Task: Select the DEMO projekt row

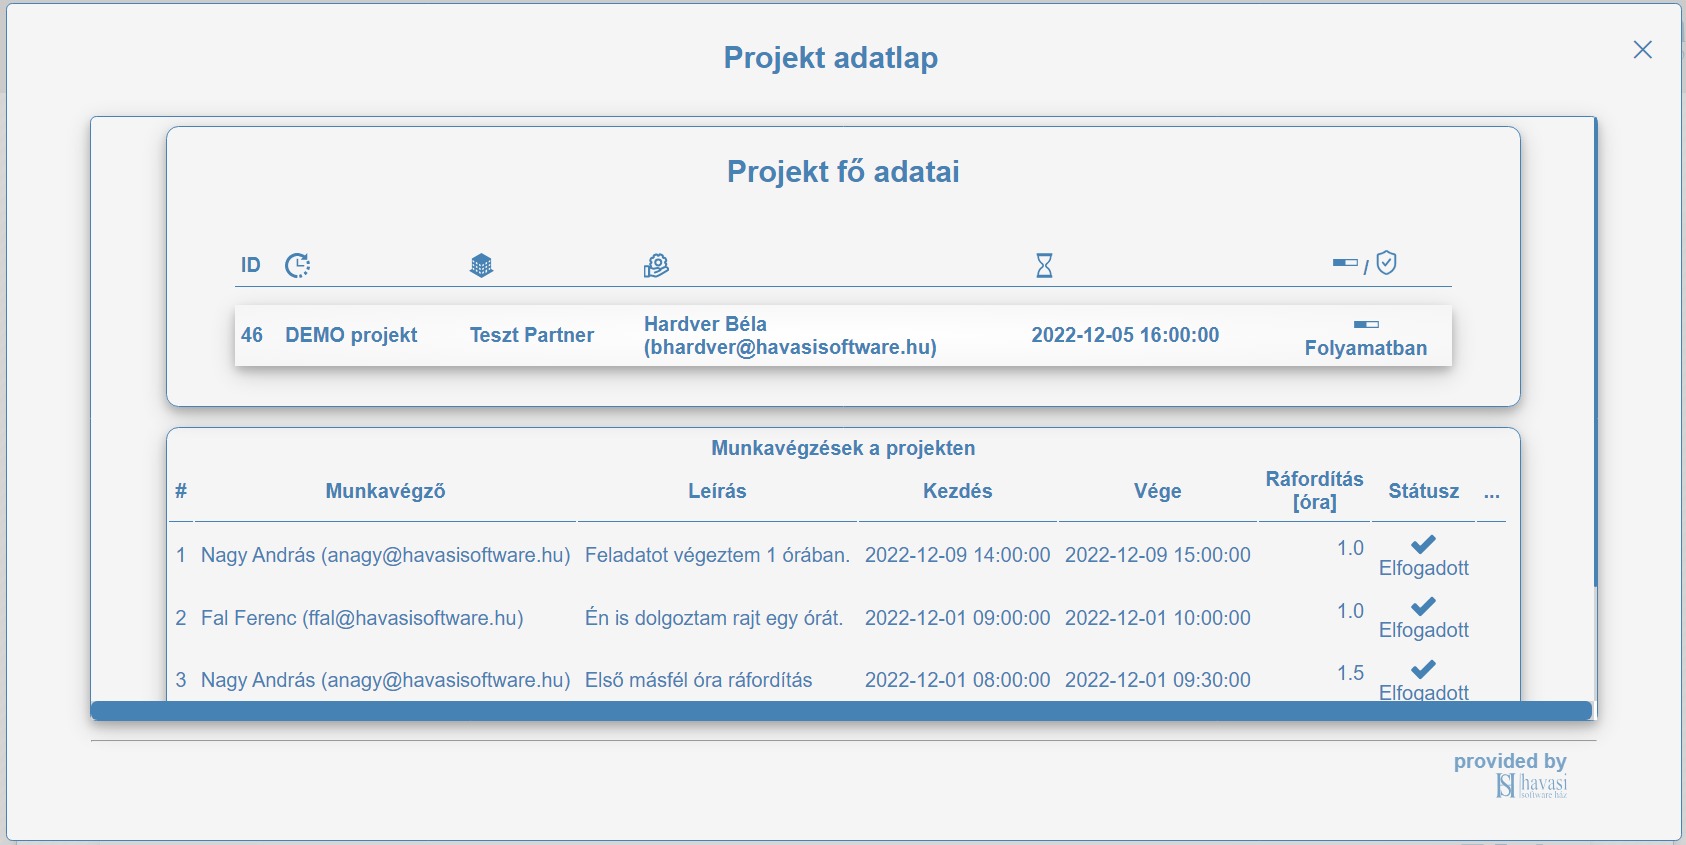Action: pyautogui.click(x=843, y=336)
